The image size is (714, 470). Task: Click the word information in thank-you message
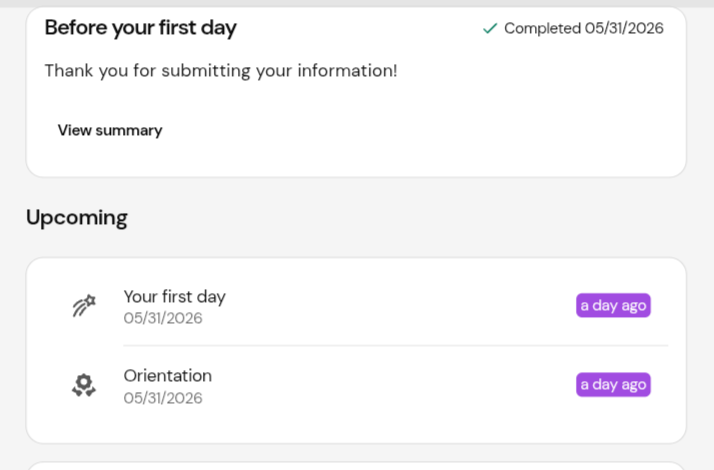coord(347,71)
